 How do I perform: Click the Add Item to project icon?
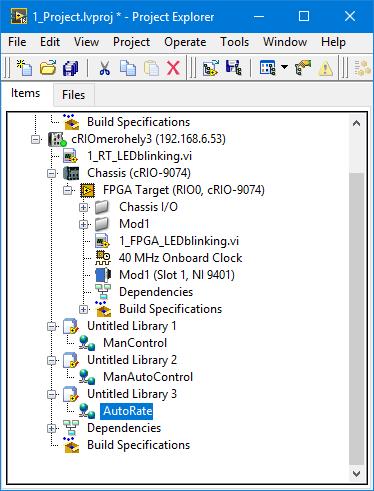tap(211, 68)
